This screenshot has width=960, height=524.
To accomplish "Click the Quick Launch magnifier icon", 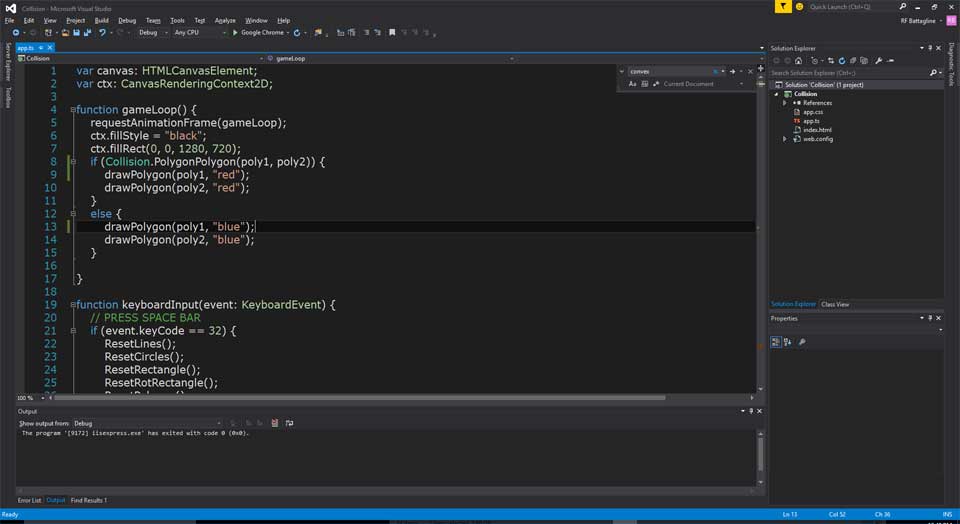I will click(x=902, y=7).
